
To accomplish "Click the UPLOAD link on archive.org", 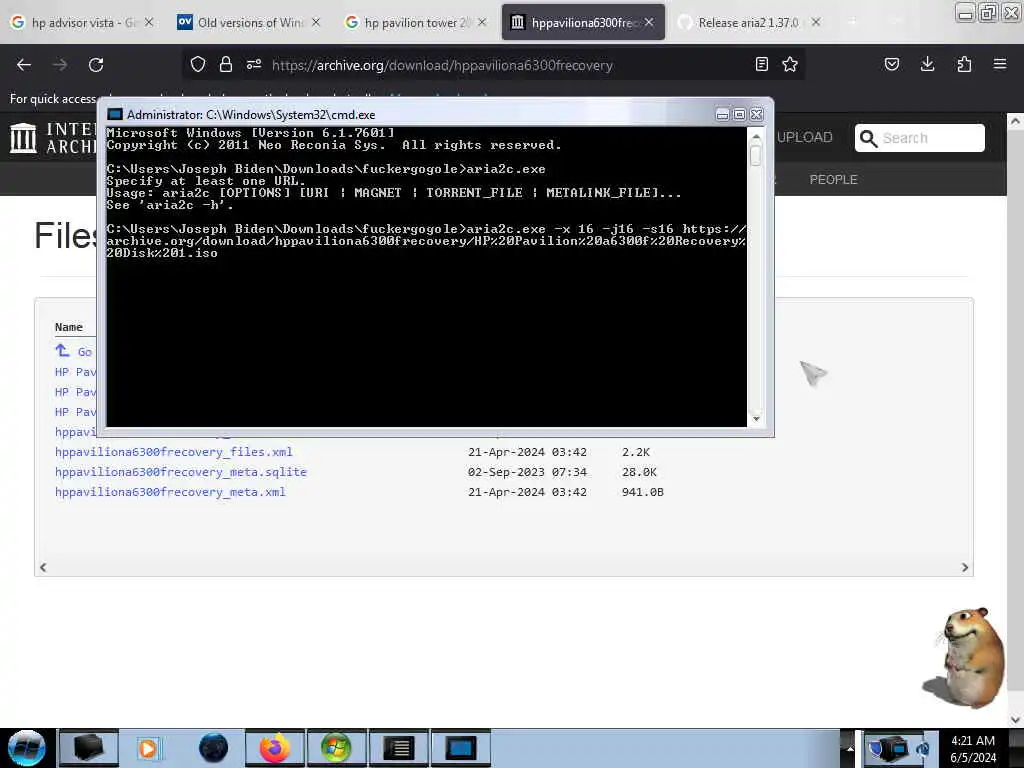I will pyautogui.click(x=805, y=137).
